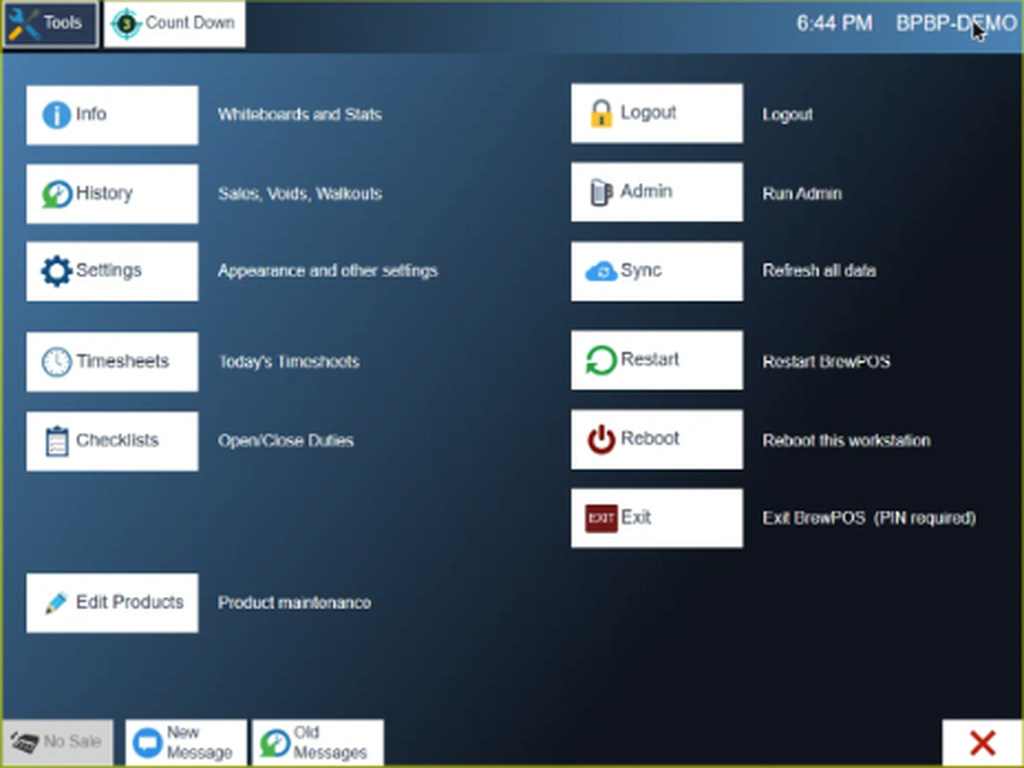1024x768 pixels.
Task: Open the Checklists button
Action: [x=112, y=441]
